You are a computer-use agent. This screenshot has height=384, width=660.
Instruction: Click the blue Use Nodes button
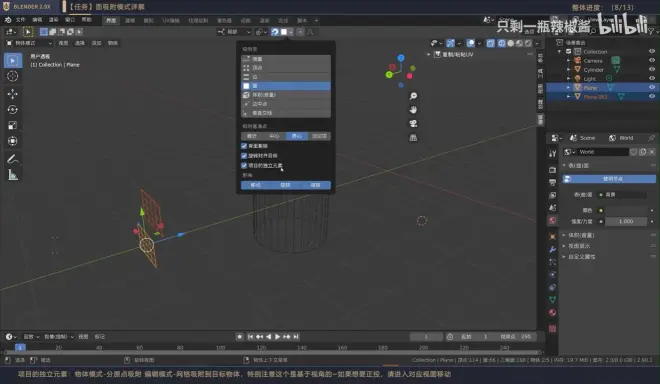coord(609,179)
